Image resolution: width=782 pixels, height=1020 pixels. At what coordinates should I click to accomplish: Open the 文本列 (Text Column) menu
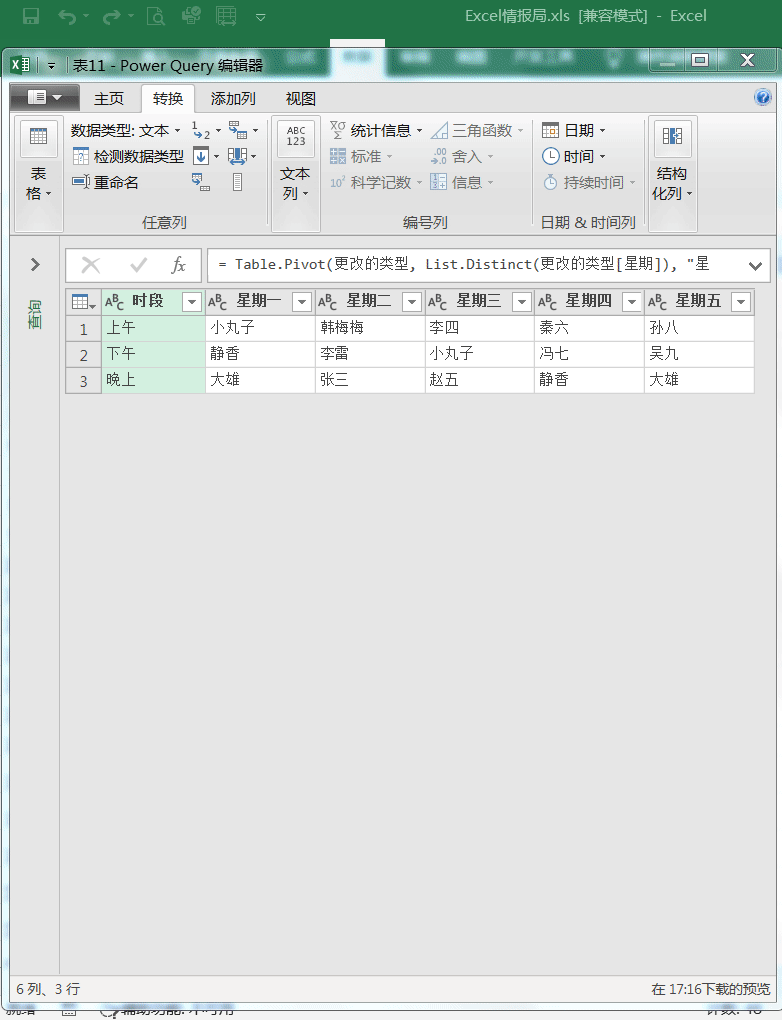[295, 172]
